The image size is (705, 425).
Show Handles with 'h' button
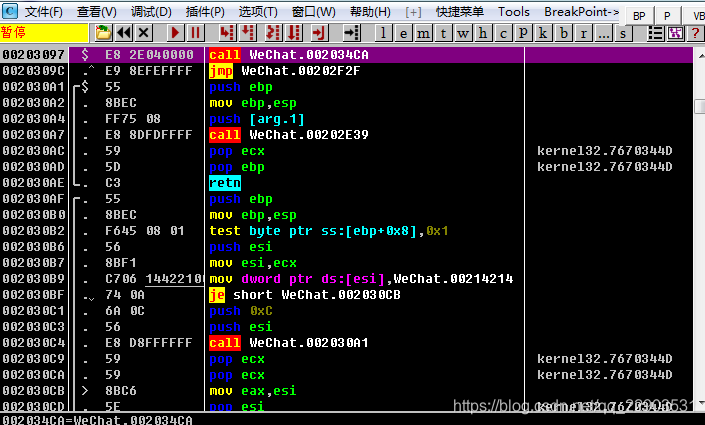tap(483, 33)
